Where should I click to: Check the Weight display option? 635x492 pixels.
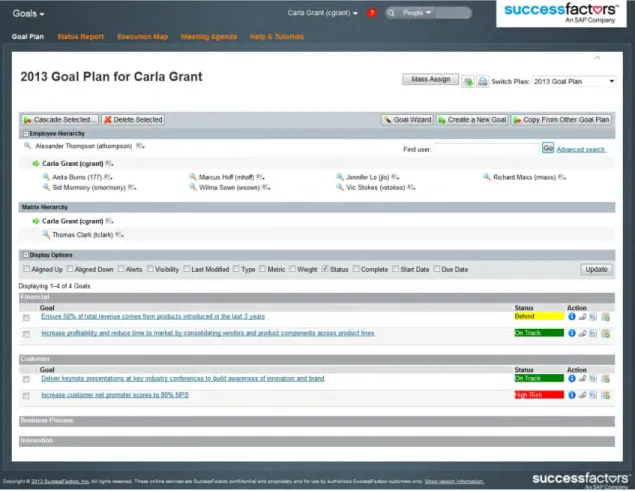(292, 269)
